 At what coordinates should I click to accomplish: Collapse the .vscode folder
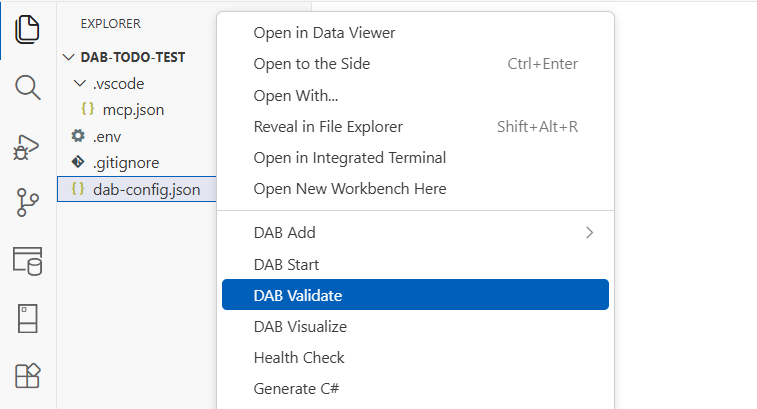coord(81,84)
